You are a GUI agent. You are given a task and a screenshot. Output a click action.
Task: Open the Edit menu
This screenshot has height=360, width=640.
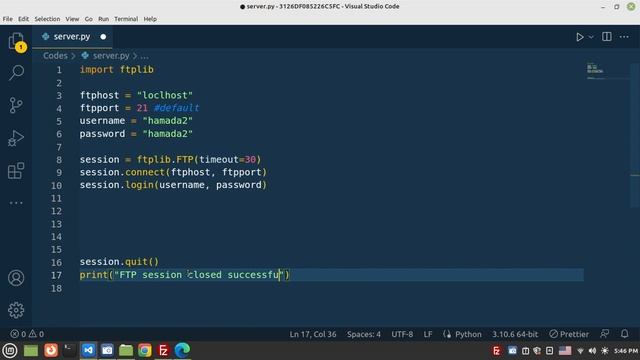tap(23, 19)
